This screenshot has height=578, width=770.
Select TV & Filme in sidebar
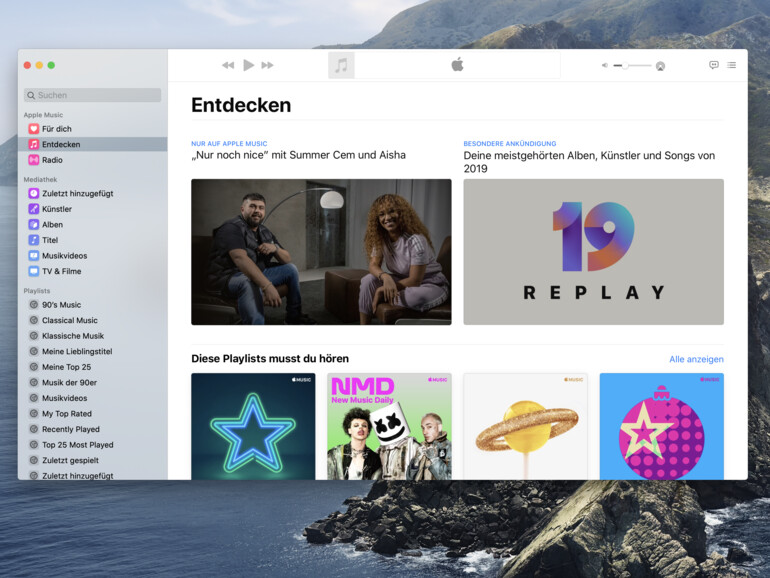point(93,271)
